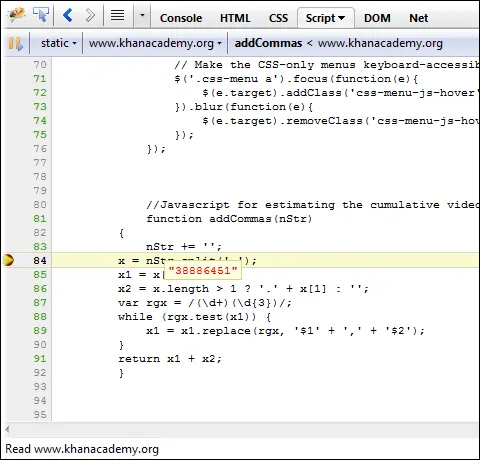Switch to the Console tab
This screenshot has height=460, width=480.
[181, 18]
